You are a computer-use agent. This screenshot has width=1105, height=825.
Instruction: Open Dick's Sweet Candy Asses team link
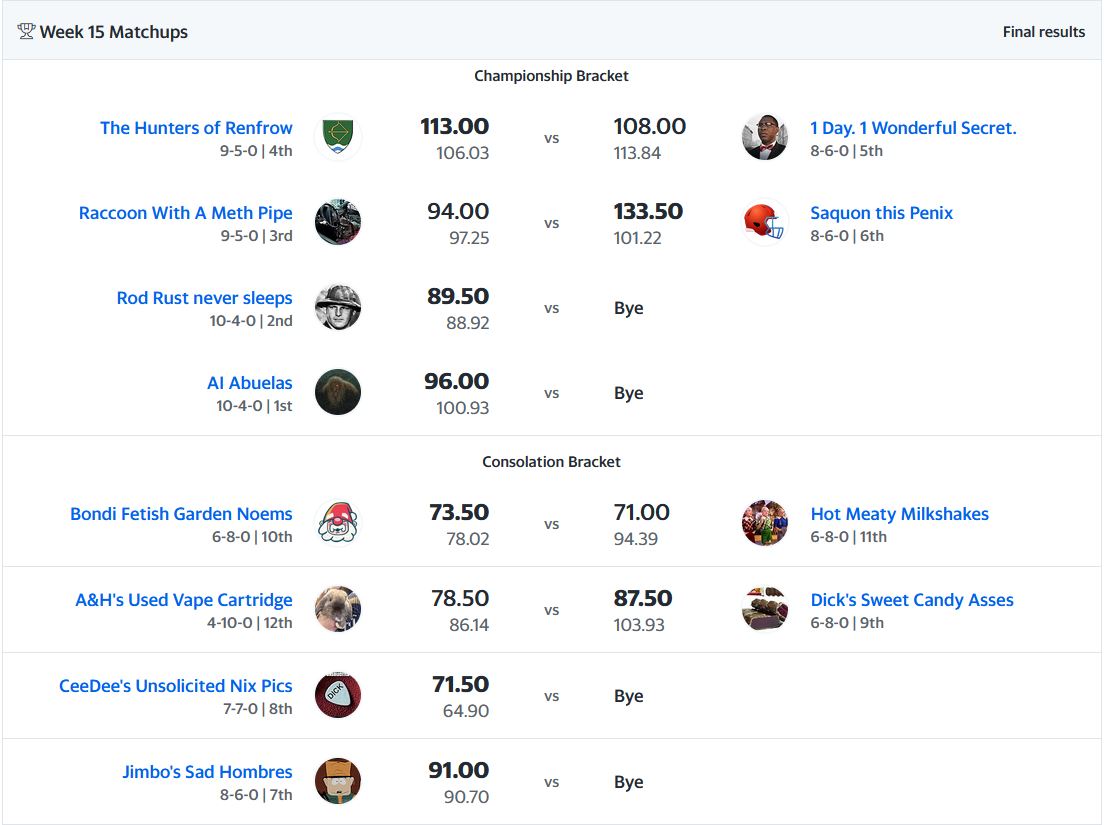tap(912, 600)
